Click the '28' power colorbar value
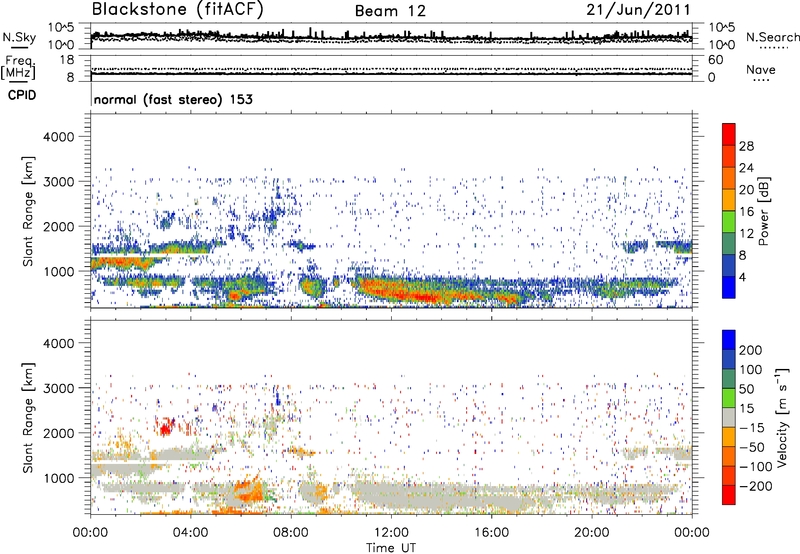800x554 pixels. [746, 146]
